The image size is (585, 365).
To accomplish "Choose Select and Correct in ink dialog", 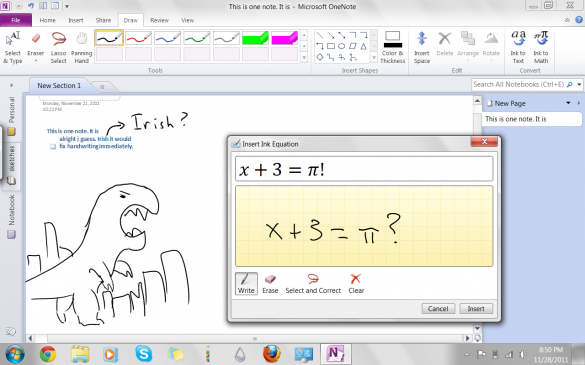I will 313,284.
